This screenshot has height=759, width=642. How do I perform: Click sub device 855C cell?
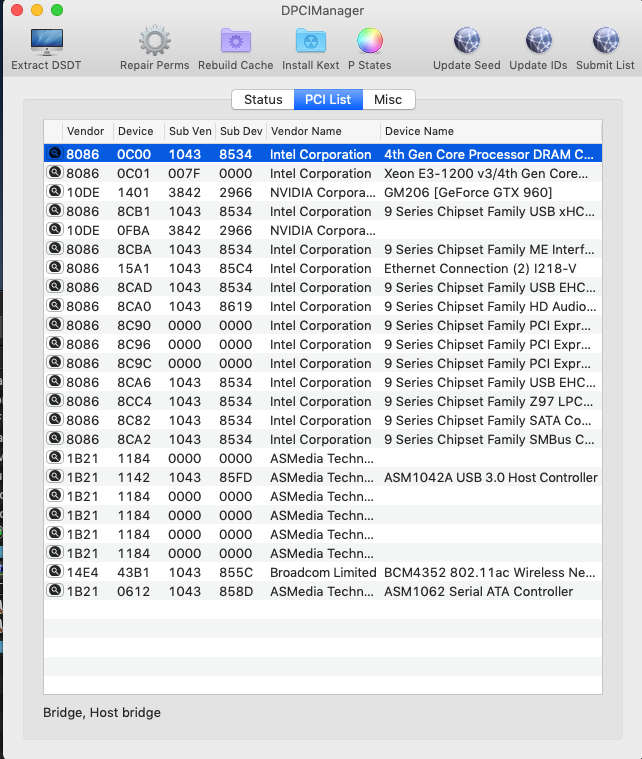click(236, 573)
